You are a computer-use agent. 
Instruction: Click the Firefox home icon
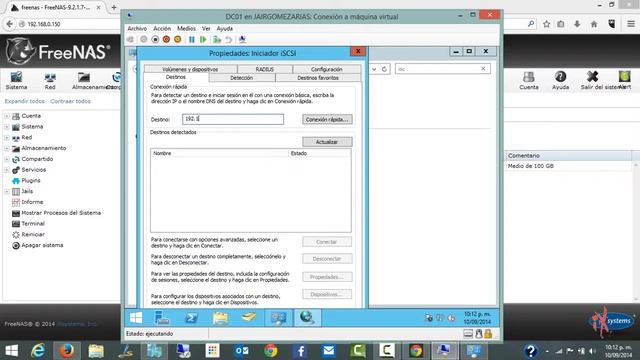594,24
